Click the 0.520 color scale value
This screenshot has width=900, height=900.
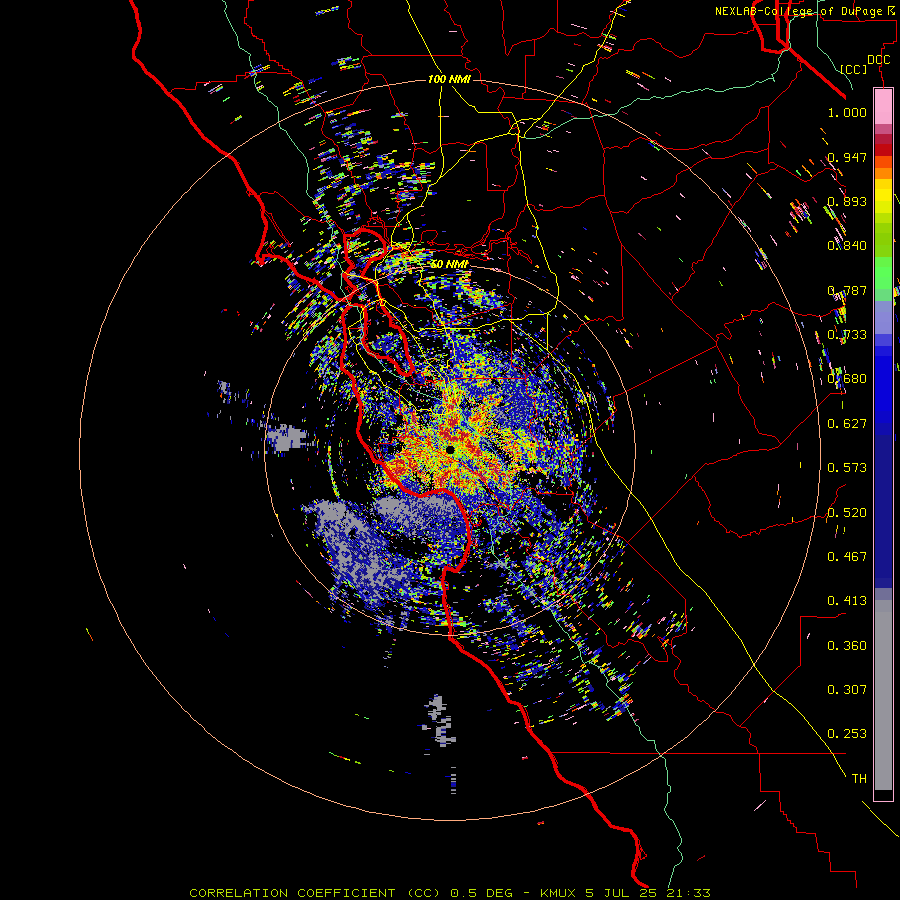pyautogui.click(x=847, y=513)
